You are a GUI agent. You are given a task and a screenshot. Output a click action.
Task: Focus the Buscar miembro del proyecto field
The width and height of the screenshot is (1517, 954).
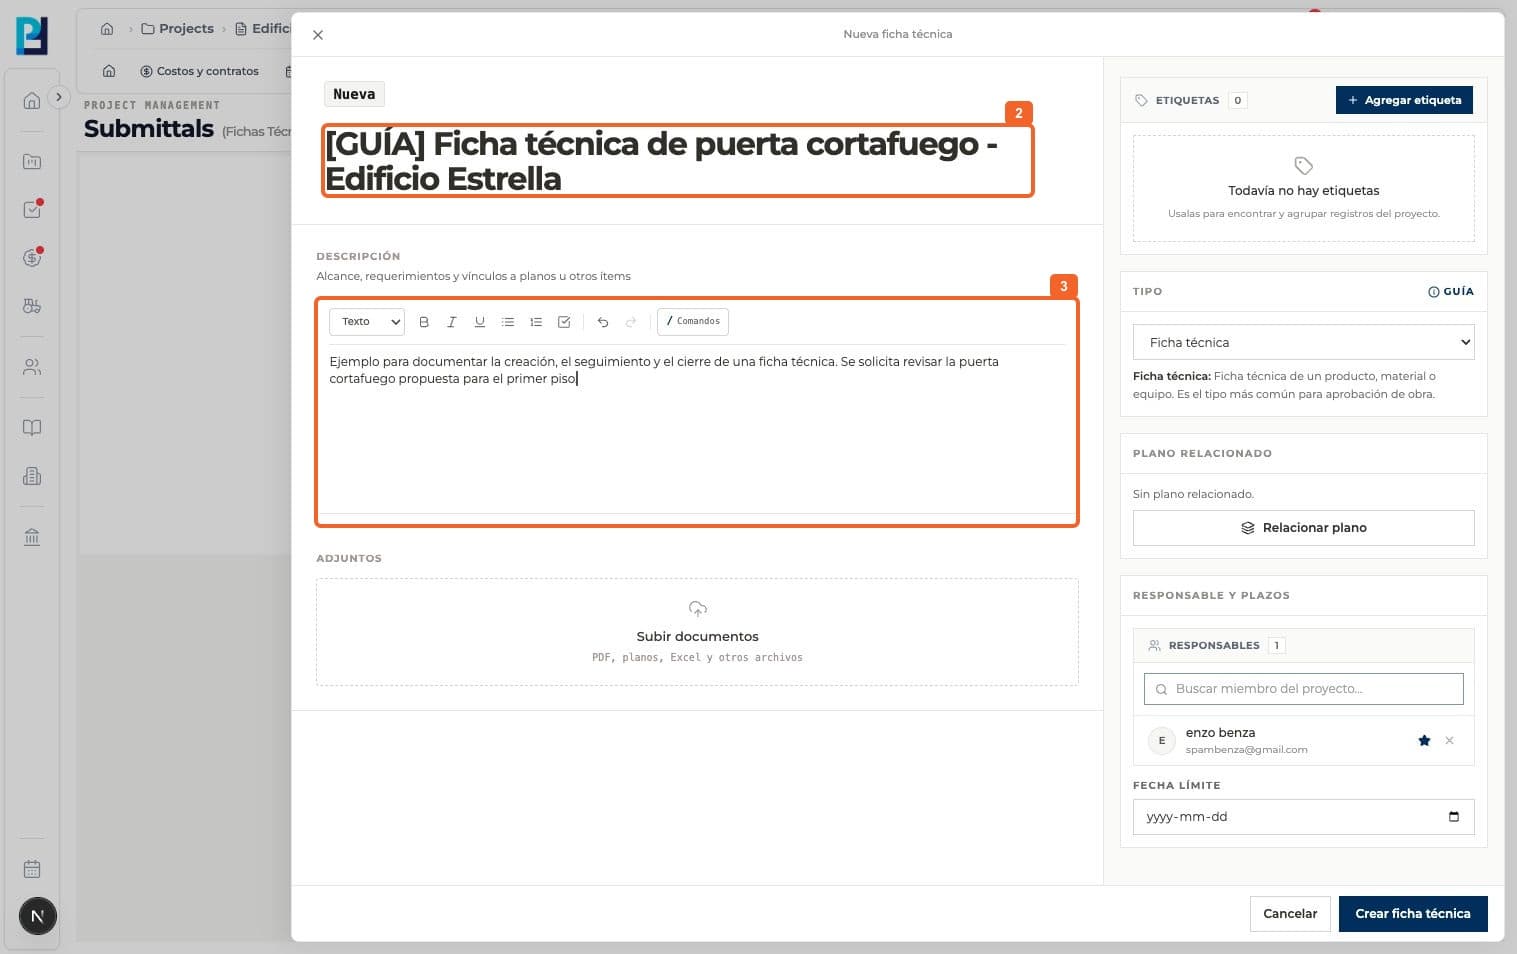pyautogui.click(x=1303, y=689)
